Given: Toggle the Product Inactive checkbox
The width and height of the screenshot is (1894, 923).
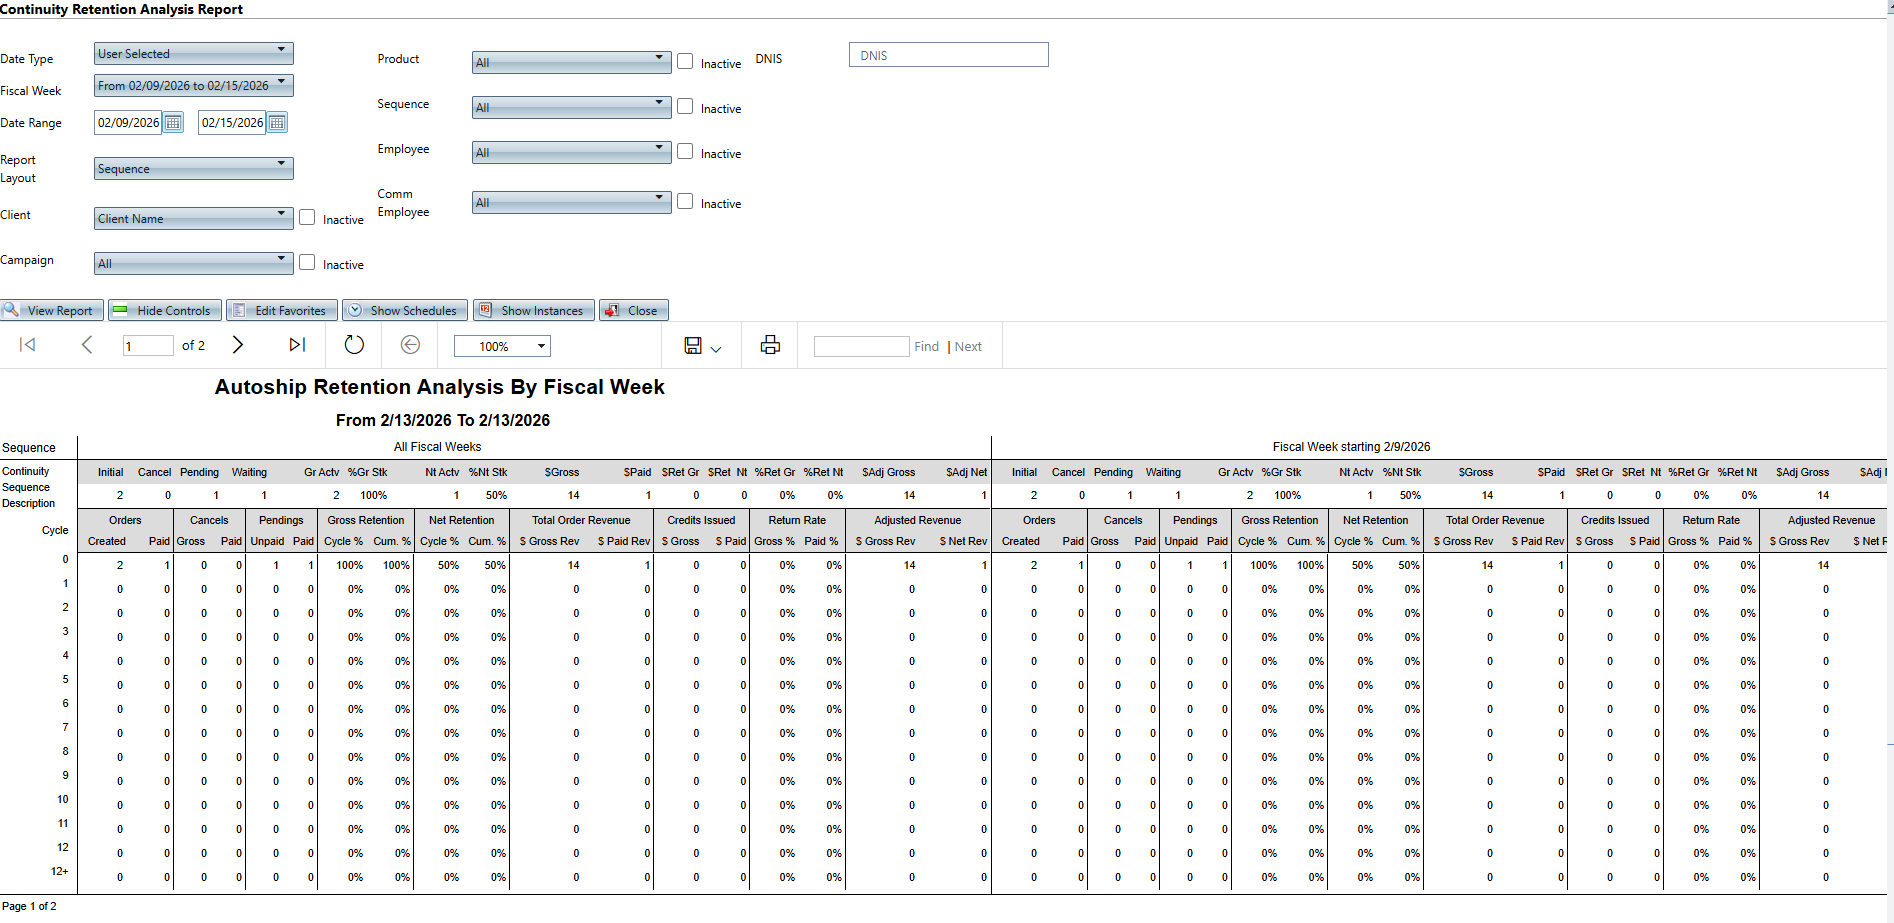Looking at the screenshot, I should click(x=685, y=61).
